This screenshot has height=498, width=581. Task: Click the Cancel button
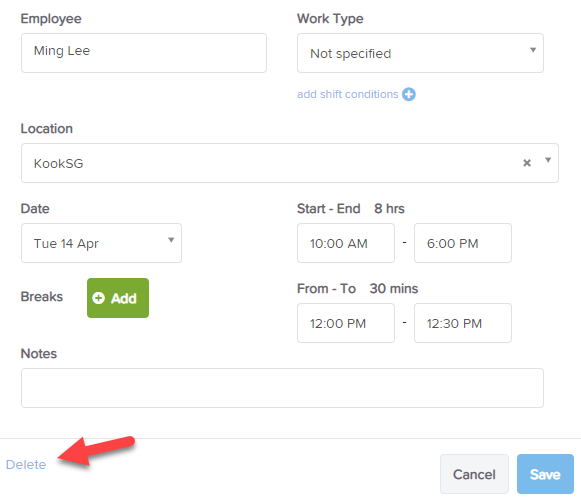[474, 474]
